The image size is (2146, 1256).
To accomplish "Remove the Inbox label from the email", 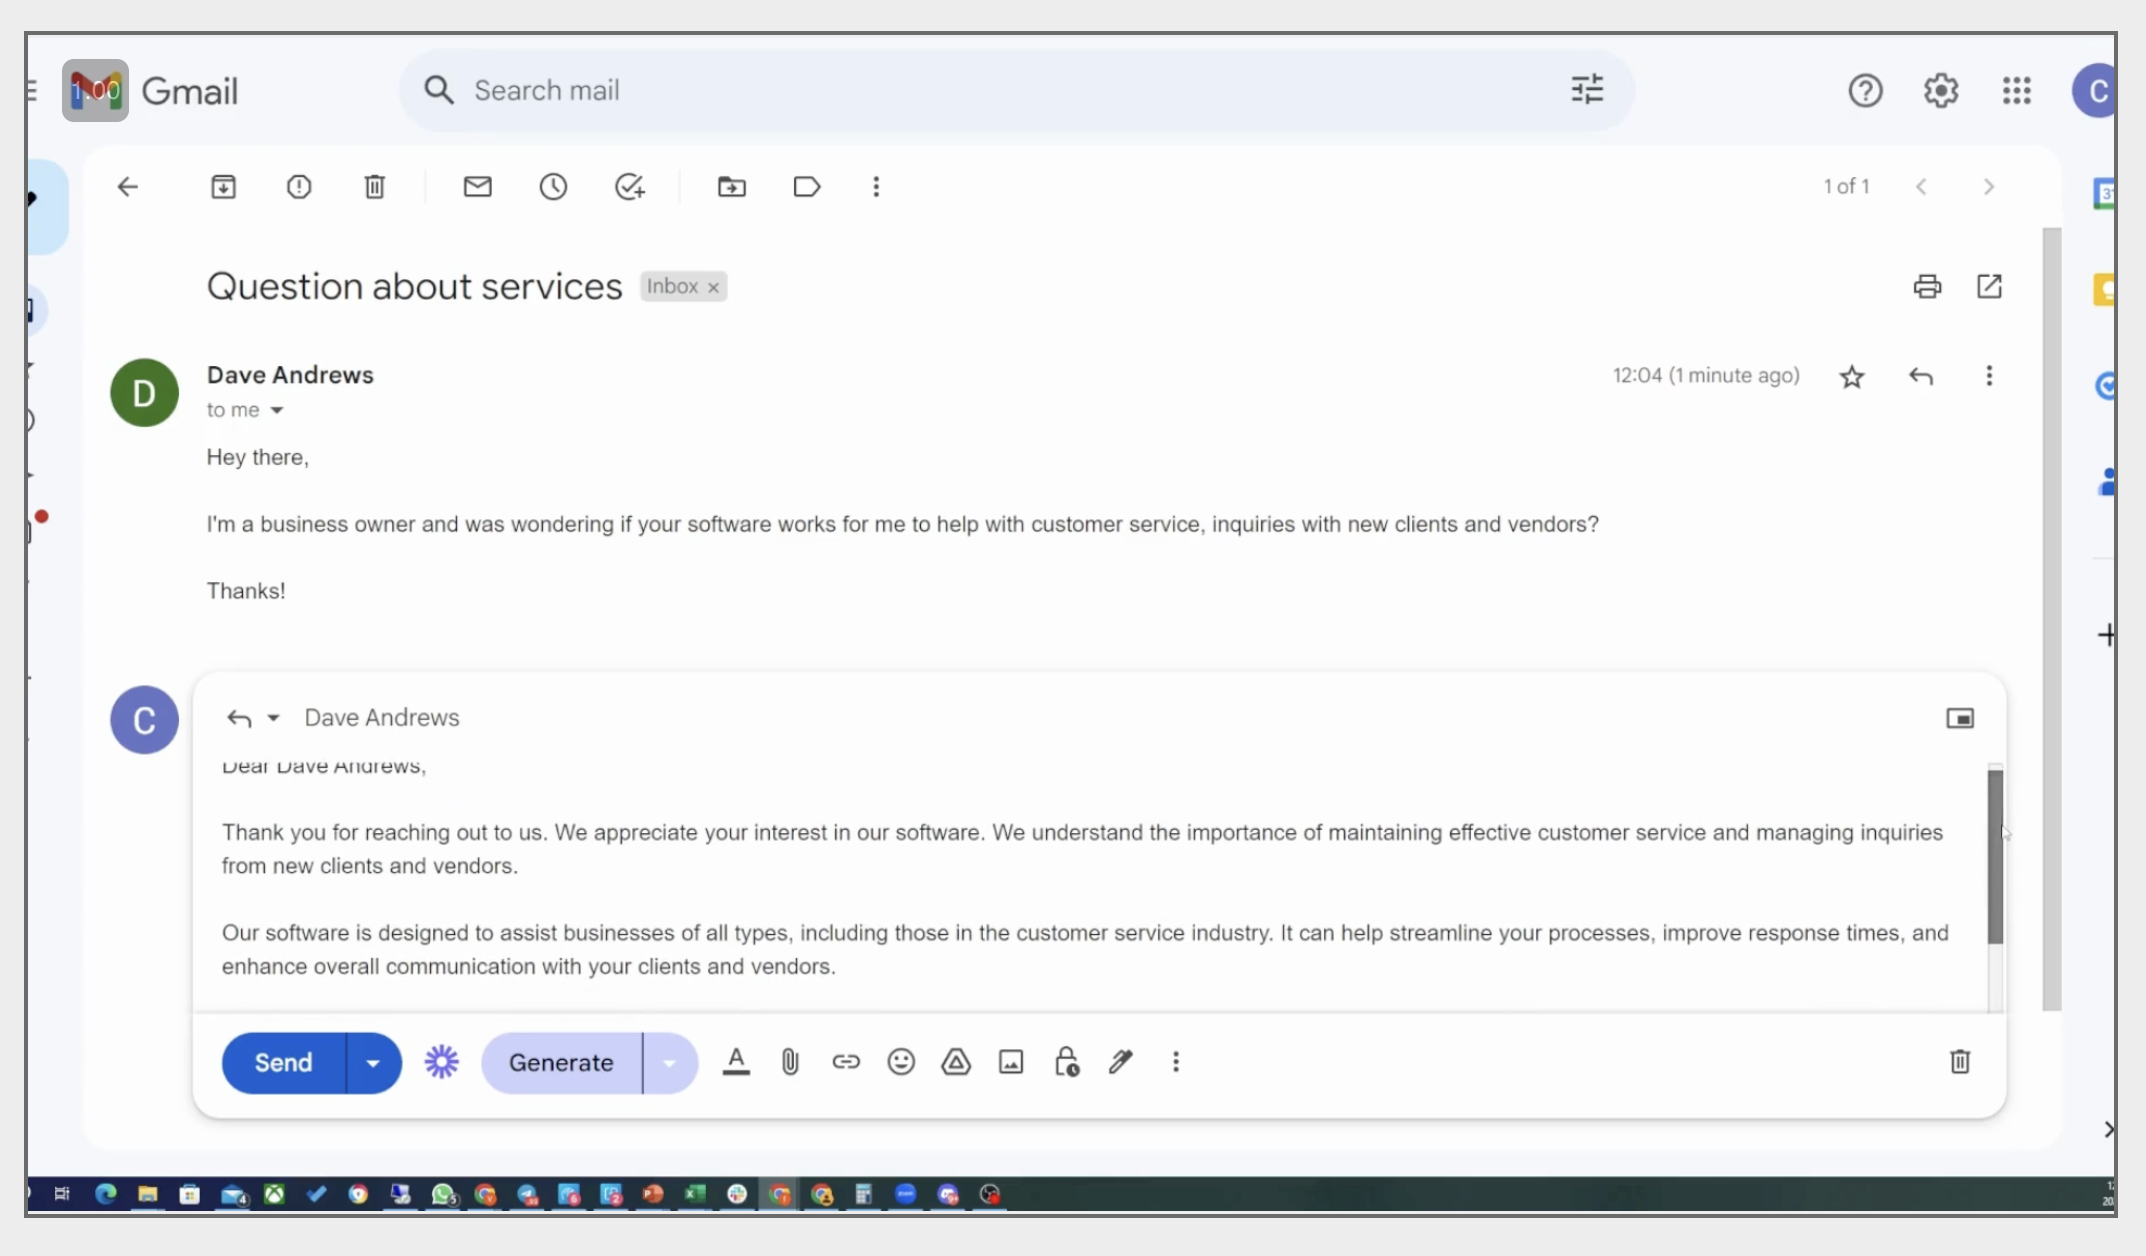I will pos(713,288).
